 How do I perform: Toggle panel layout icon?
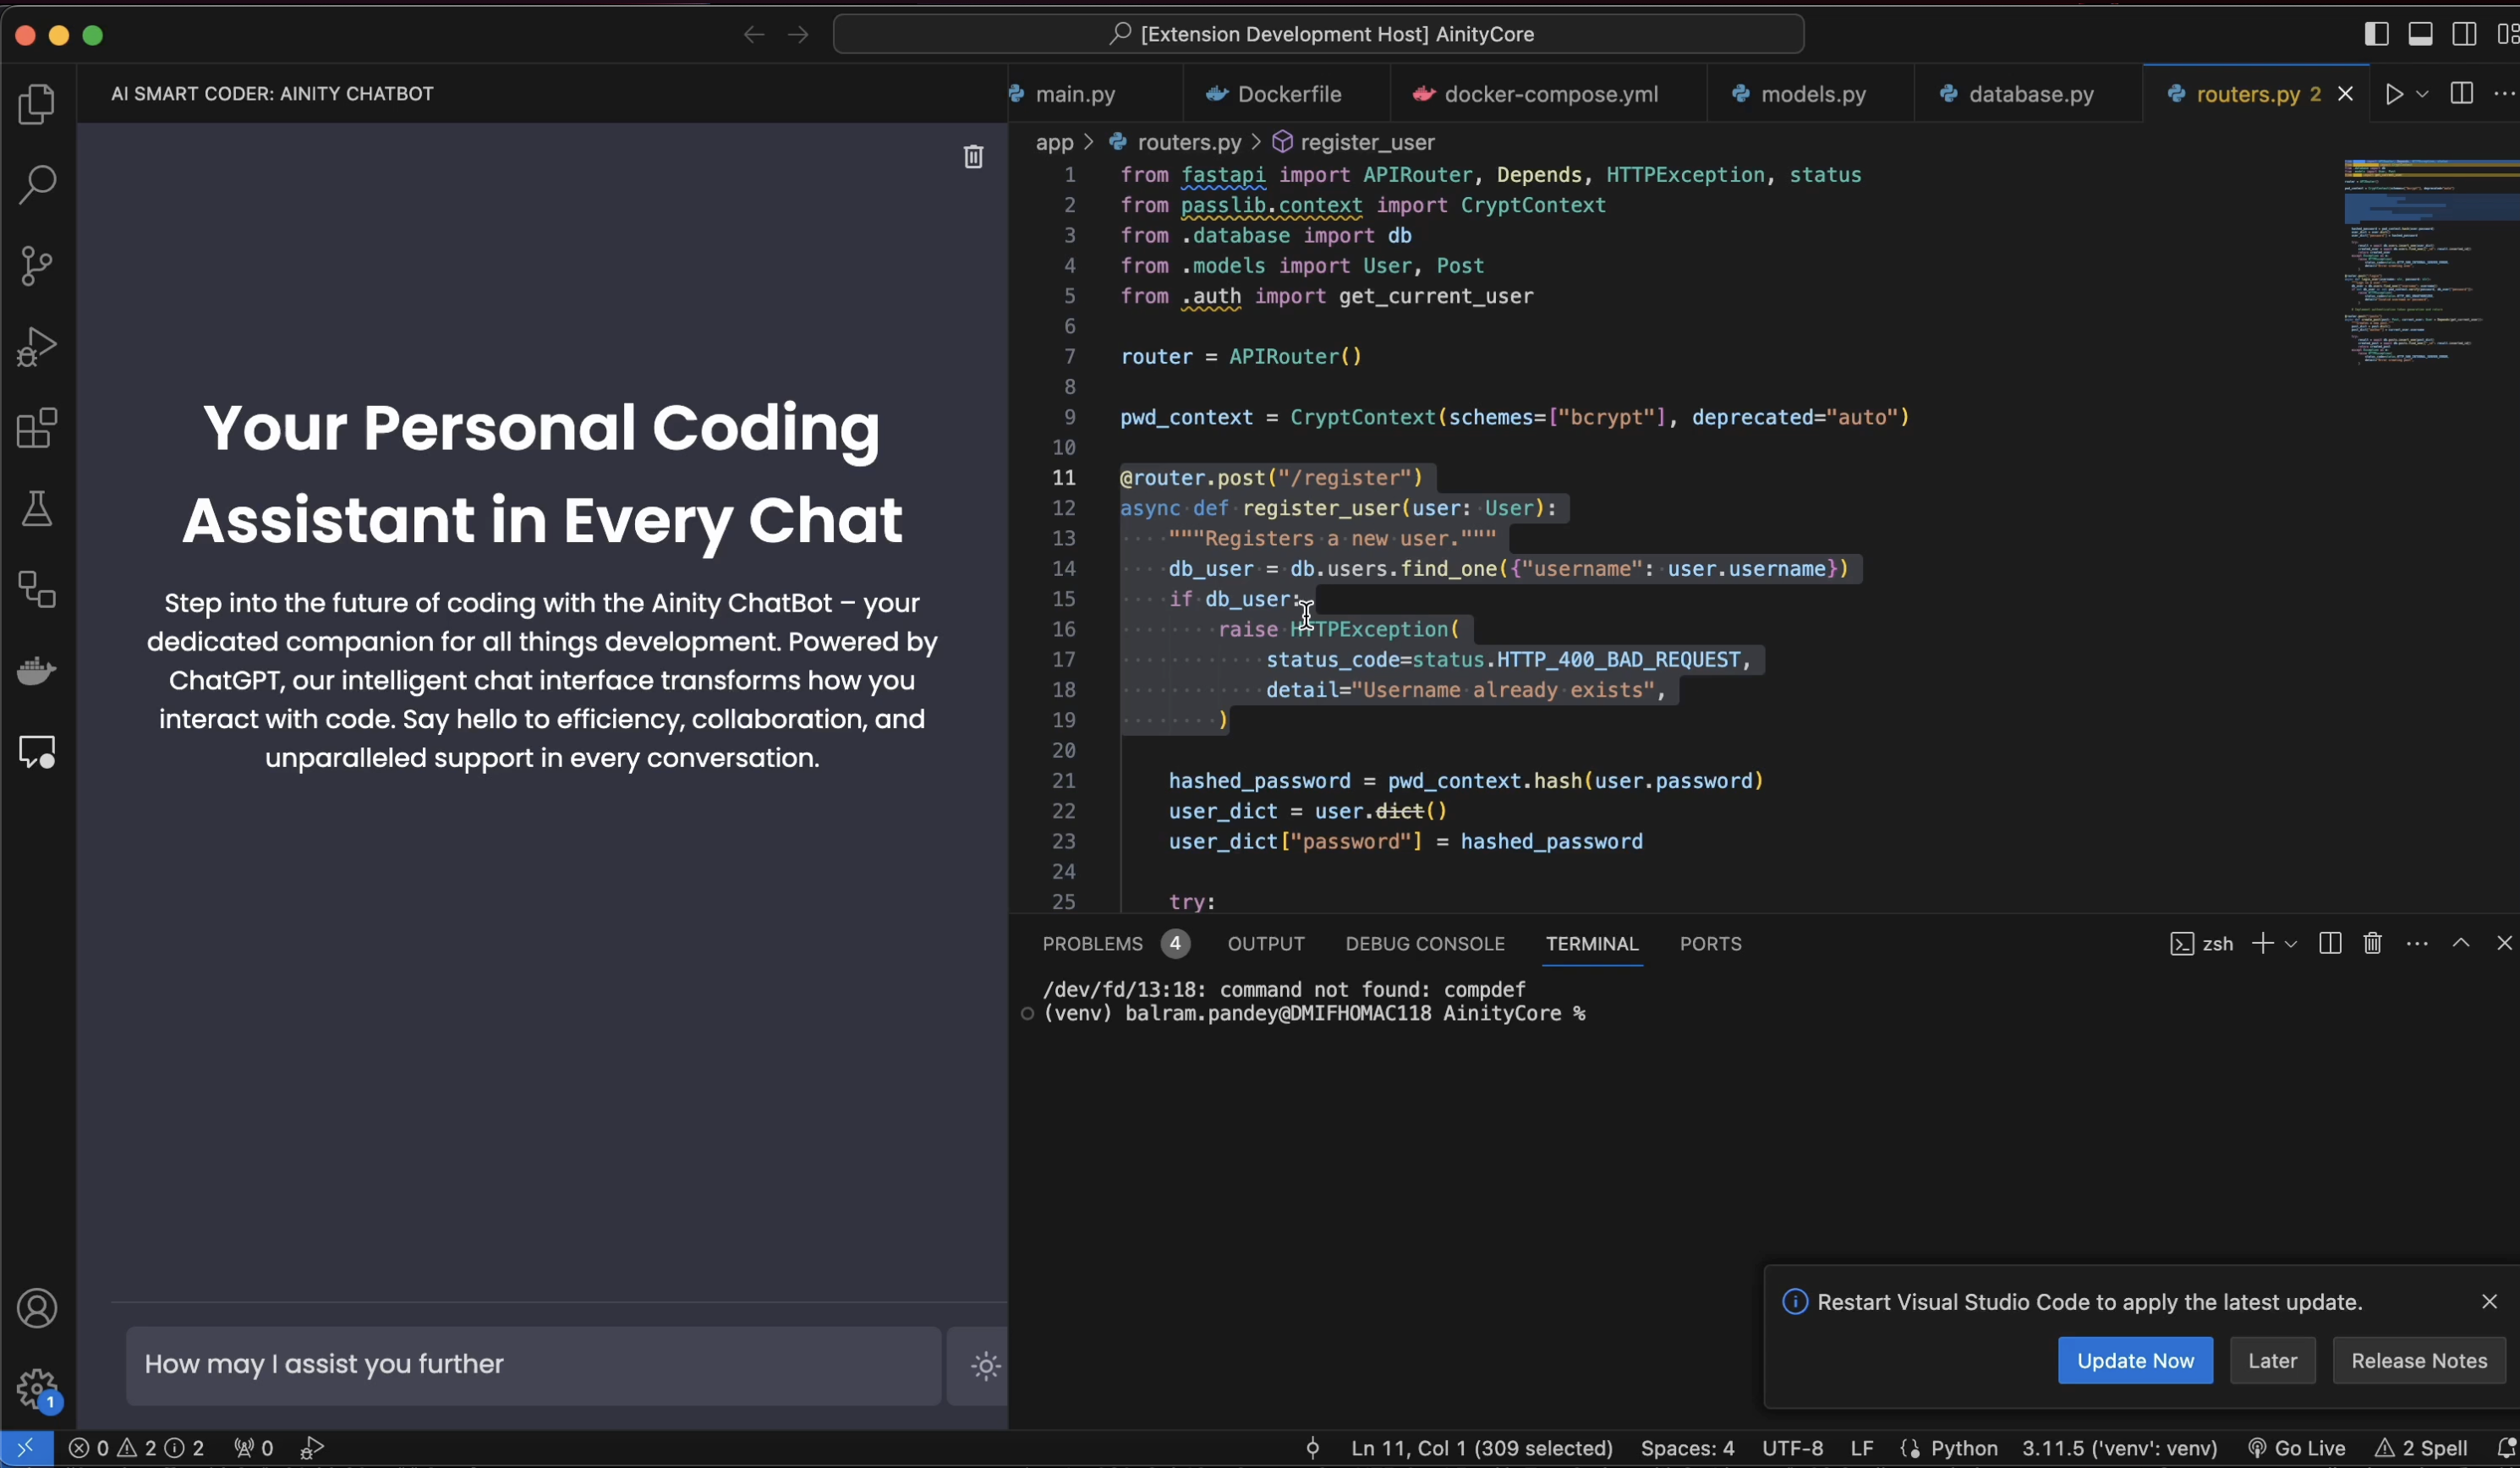2420,34
